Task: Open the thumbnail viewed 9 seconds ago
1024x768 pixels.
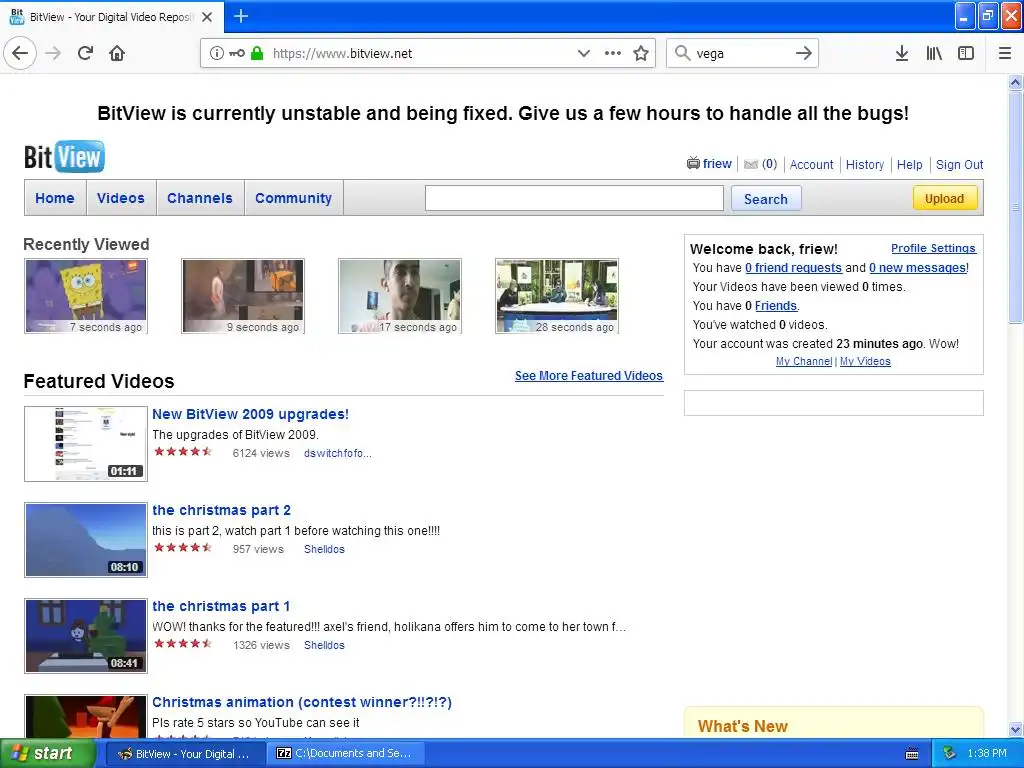Action: pyautogui.click(x=243, y=296)
